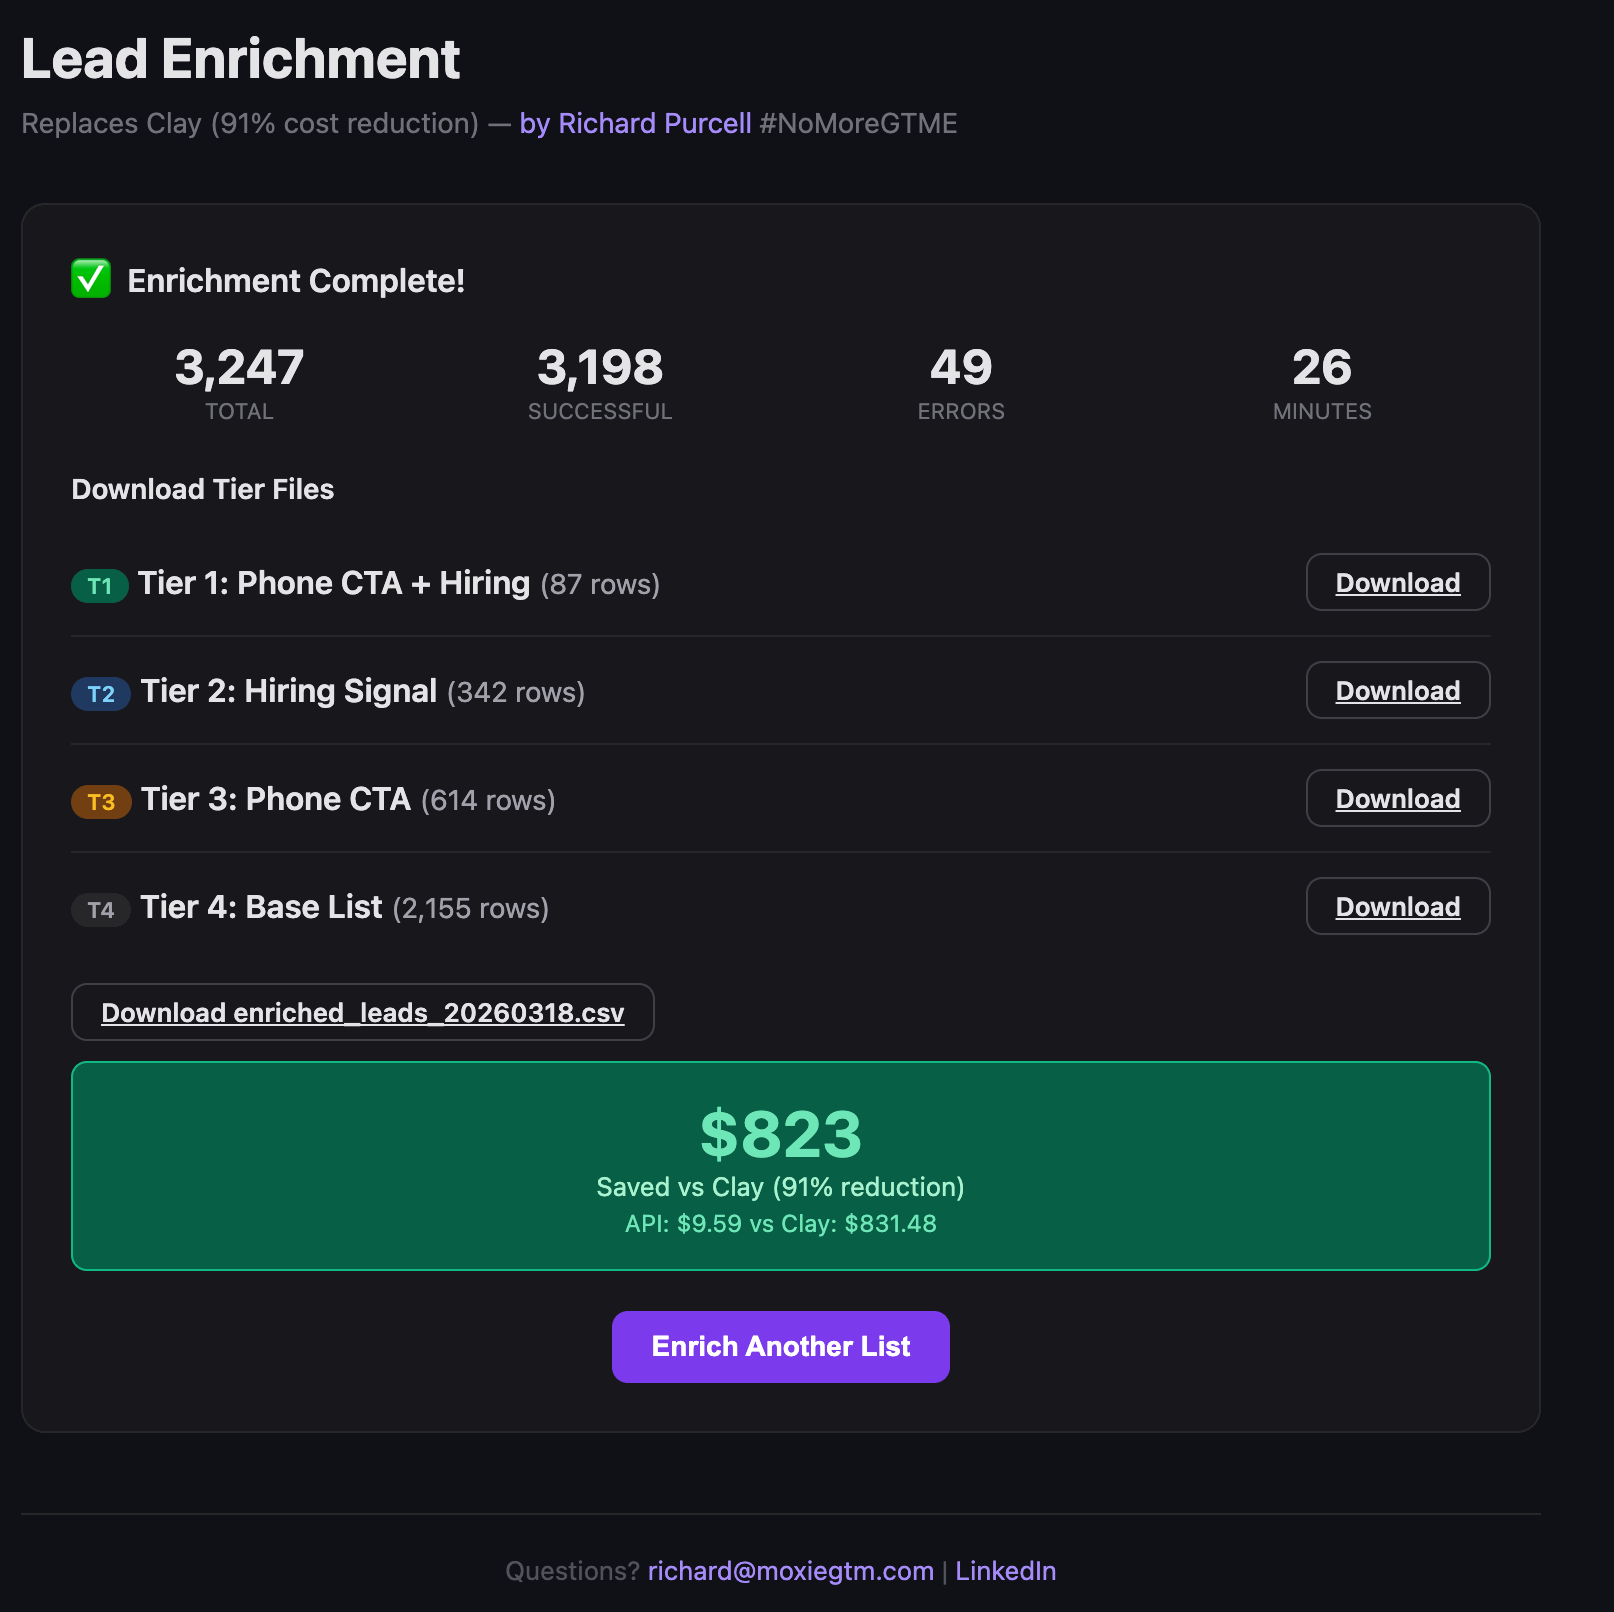Download the Tier 4 Base List file
1614x1612 pixels.
(1398, 906)
